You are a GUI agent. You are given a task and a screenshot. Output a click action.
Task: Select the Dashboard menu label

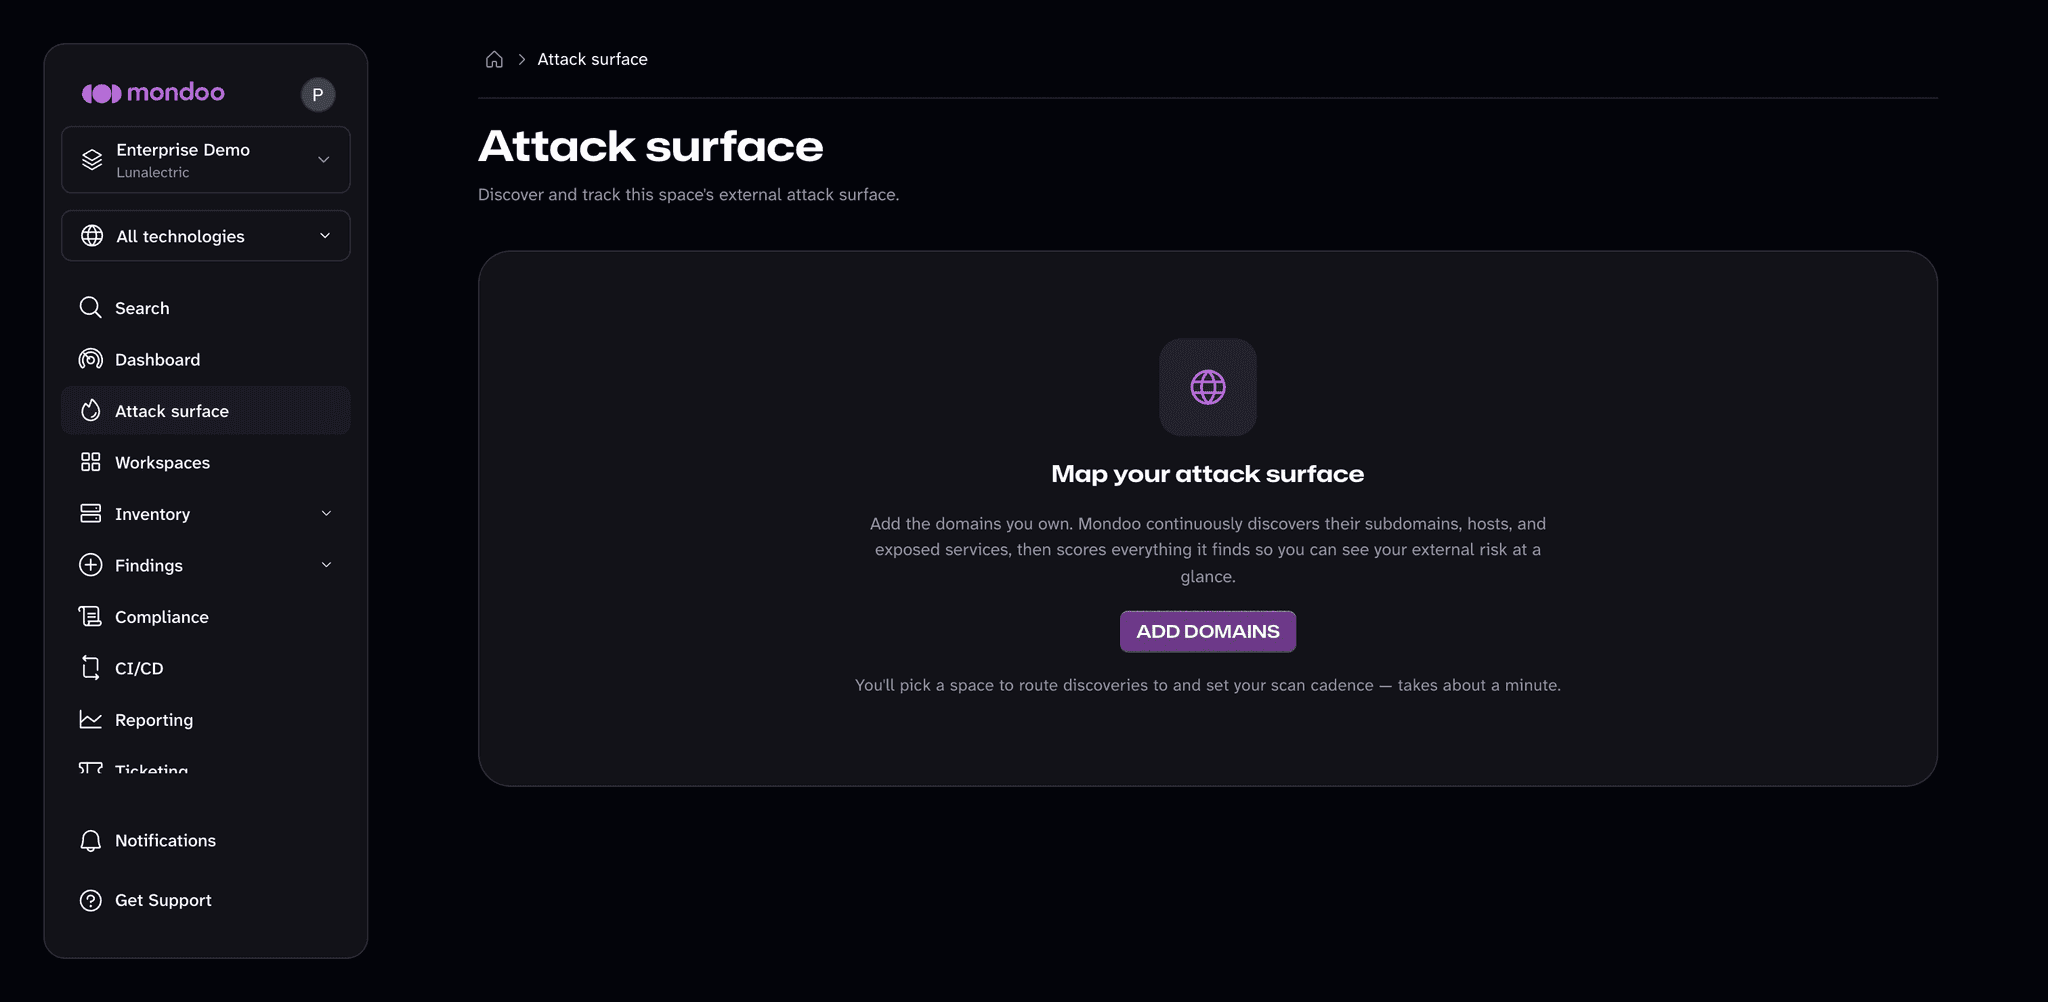point(157,359)
